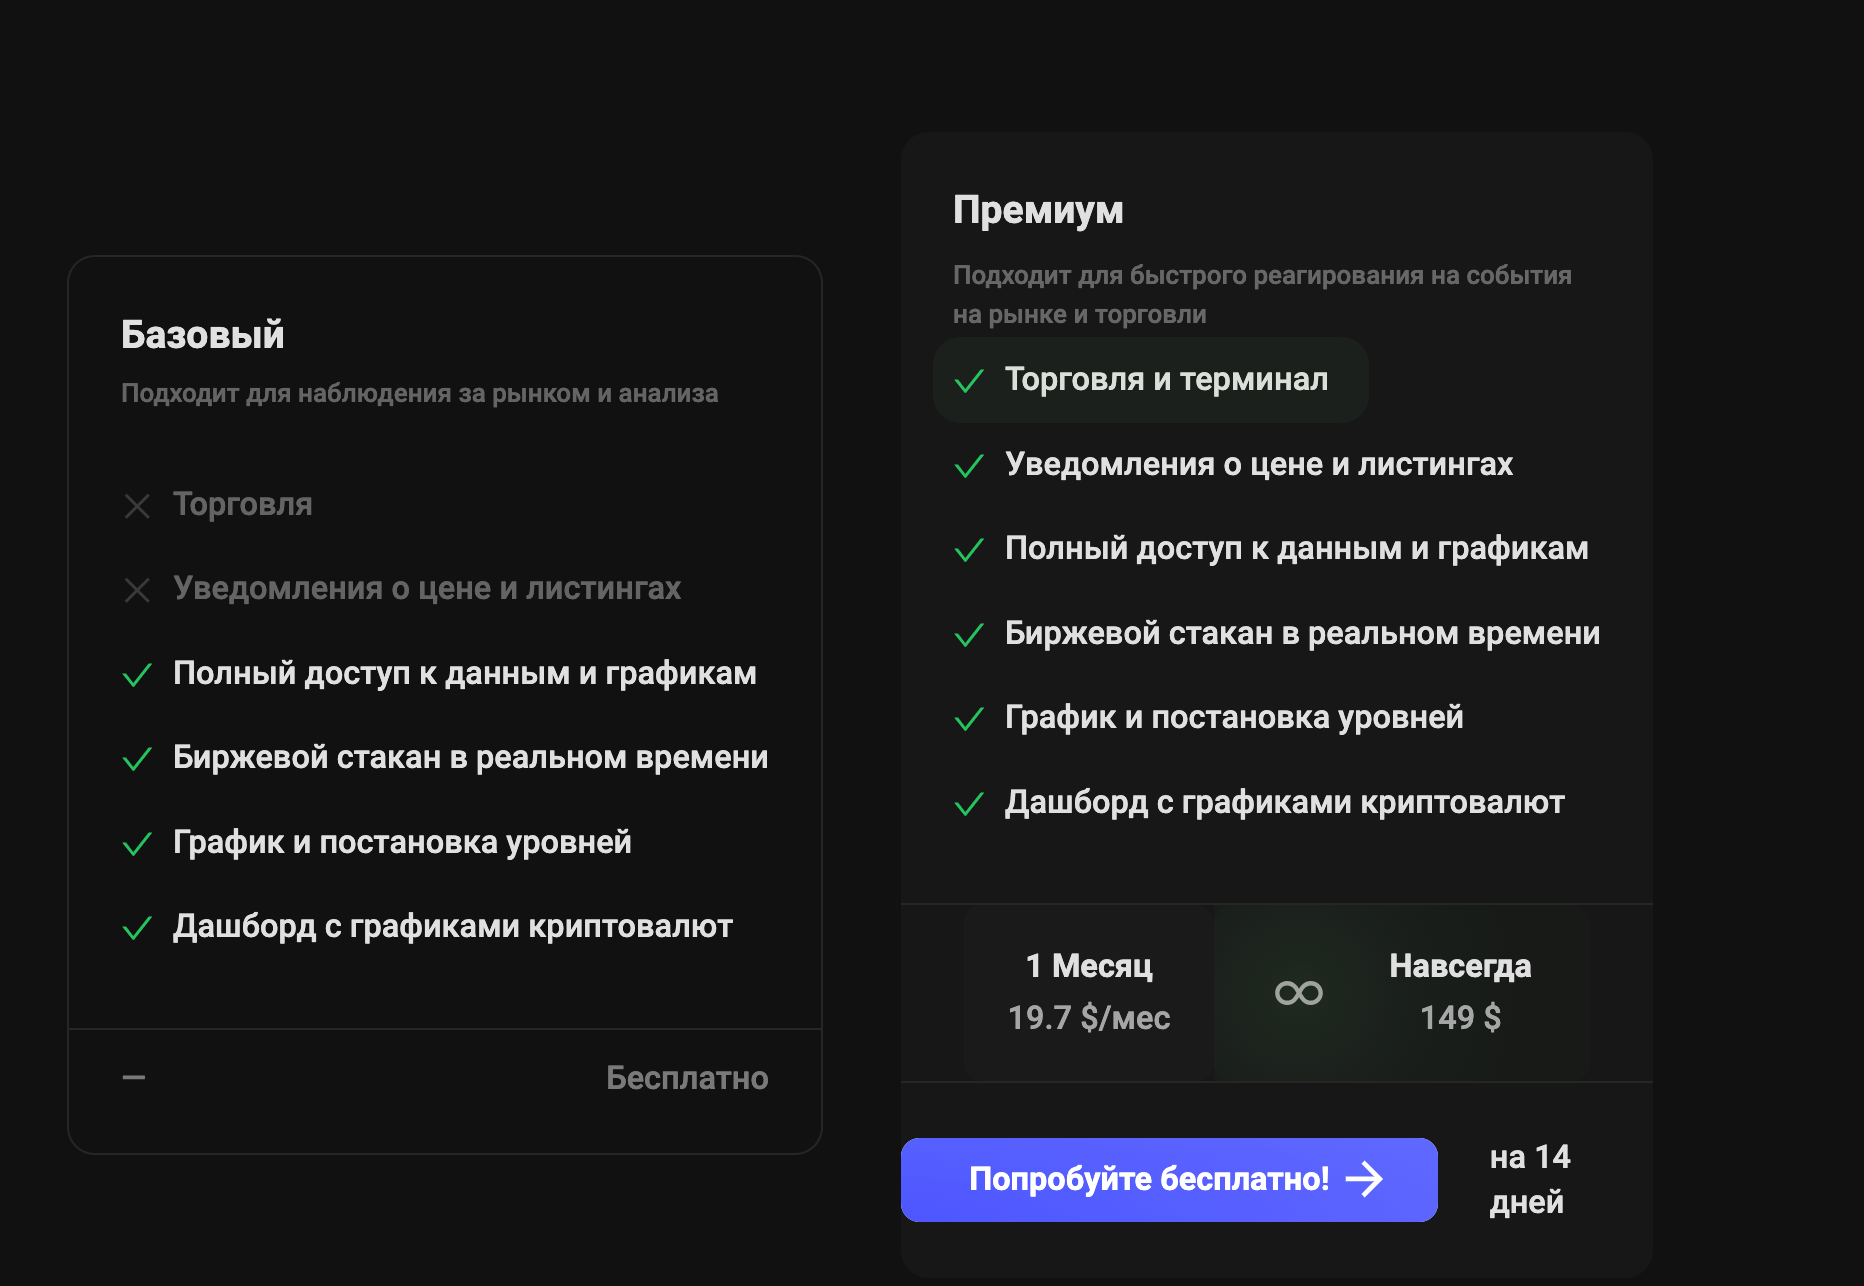Click the arrow icon on Попробуйте бесплатно button
Image resolution: width=1864 pixels, height=1286 pixels.
click(1364, 1180)
